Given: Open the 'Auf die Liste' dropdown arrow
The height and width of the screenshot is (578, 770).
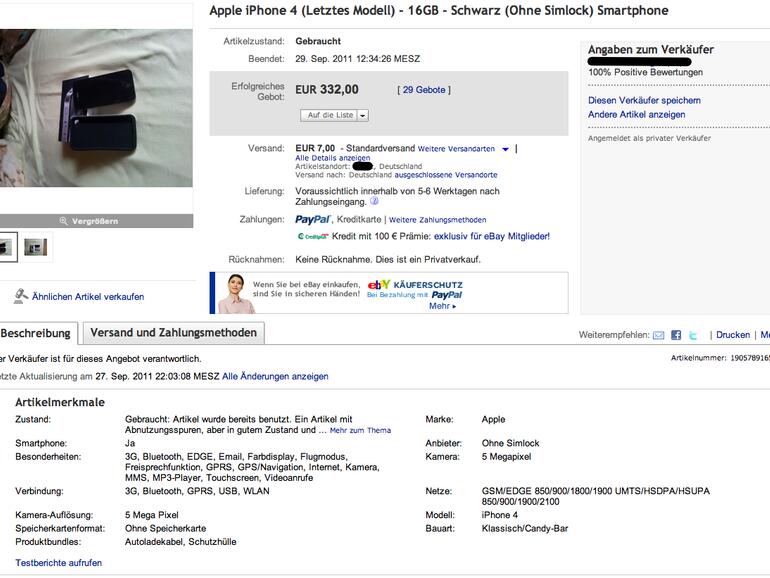Looking at the screenshot, I should click(362, 116).
